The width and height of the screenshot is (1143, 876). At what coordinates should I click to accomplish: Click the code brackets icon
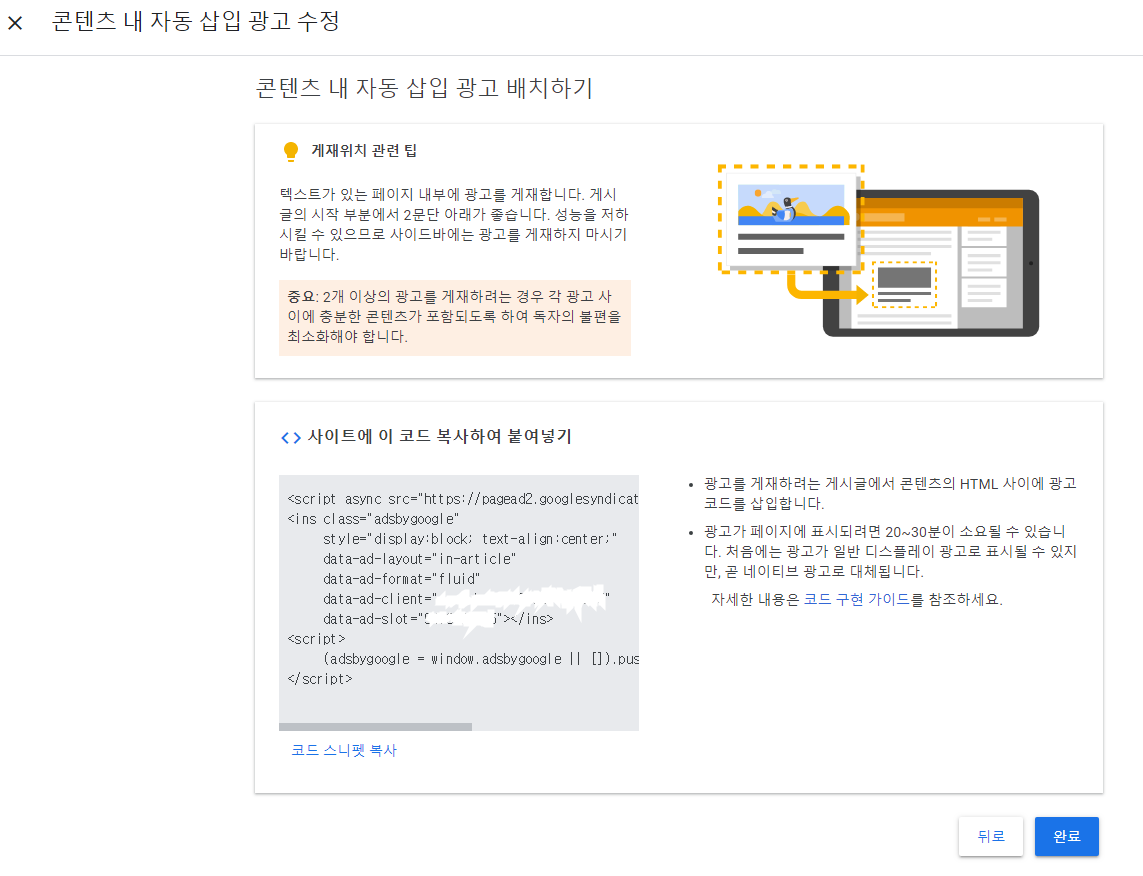pos(291,437)
